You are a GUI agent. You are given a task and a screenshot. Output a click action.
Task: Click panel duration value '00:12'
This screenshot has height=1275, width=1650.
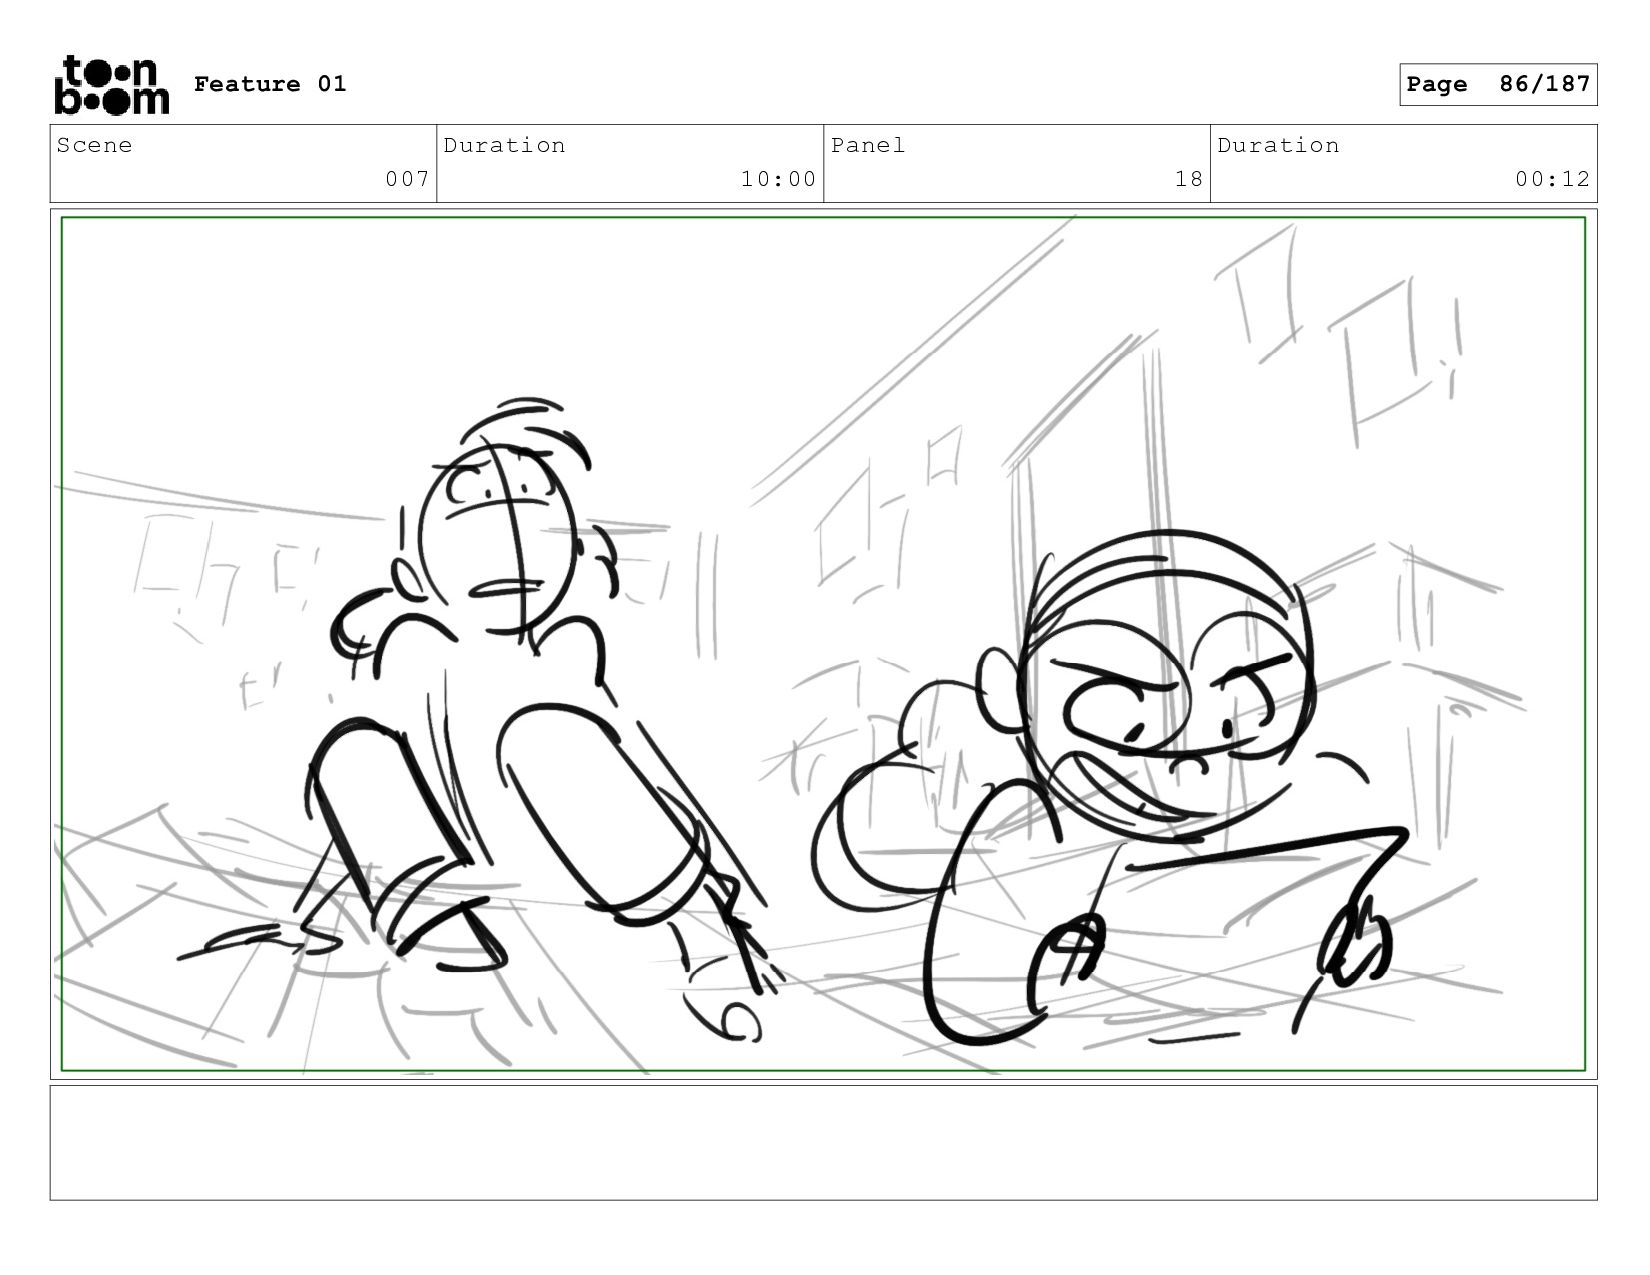(x=1552, y=179)
